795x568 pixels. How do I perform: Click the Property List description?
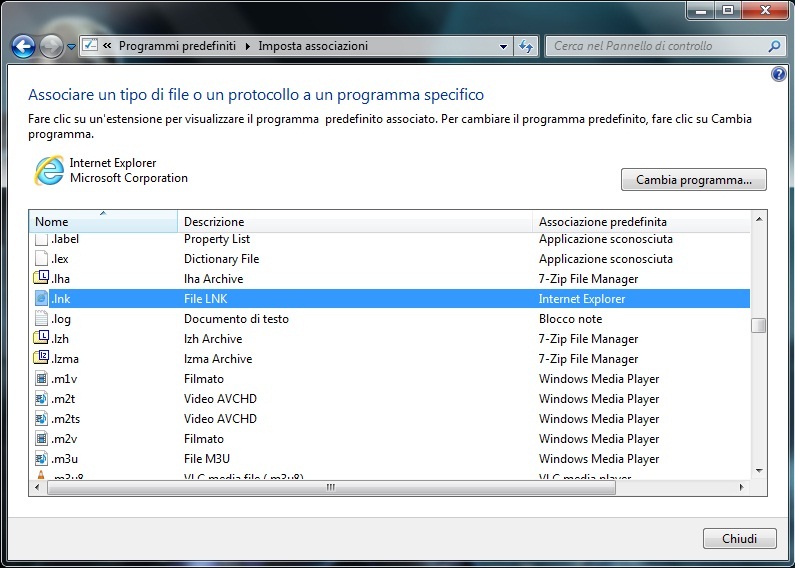217,239
